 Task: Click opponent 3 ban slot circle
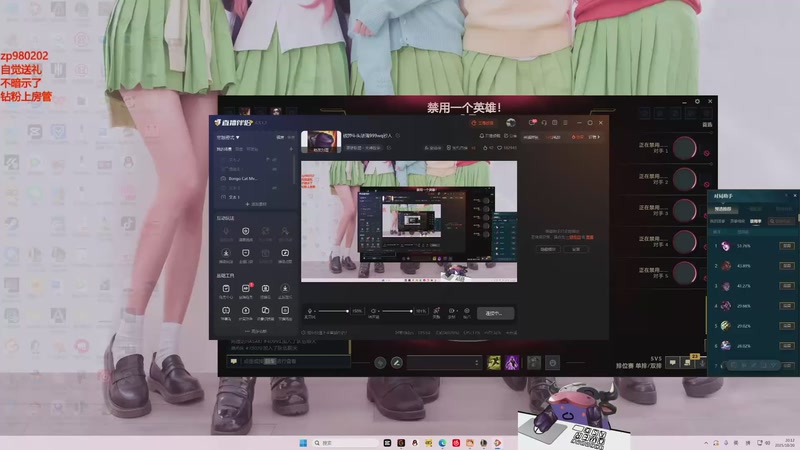tap(685, 211)
